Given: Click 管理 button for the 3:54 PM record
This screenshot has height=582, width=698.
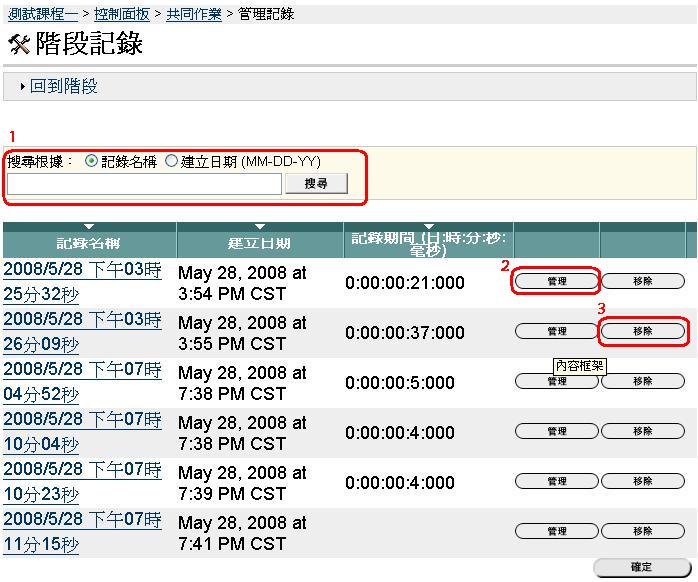Looking at the screenshot, I should pos(557,282).
